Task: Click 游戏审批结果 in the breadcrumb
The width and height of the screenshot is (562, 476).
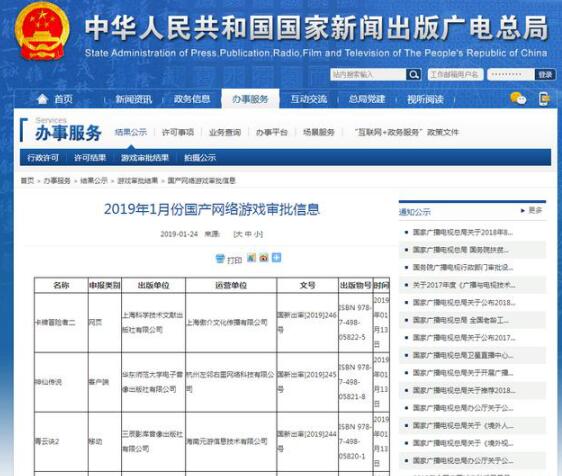Action: [x=138, y=181]
